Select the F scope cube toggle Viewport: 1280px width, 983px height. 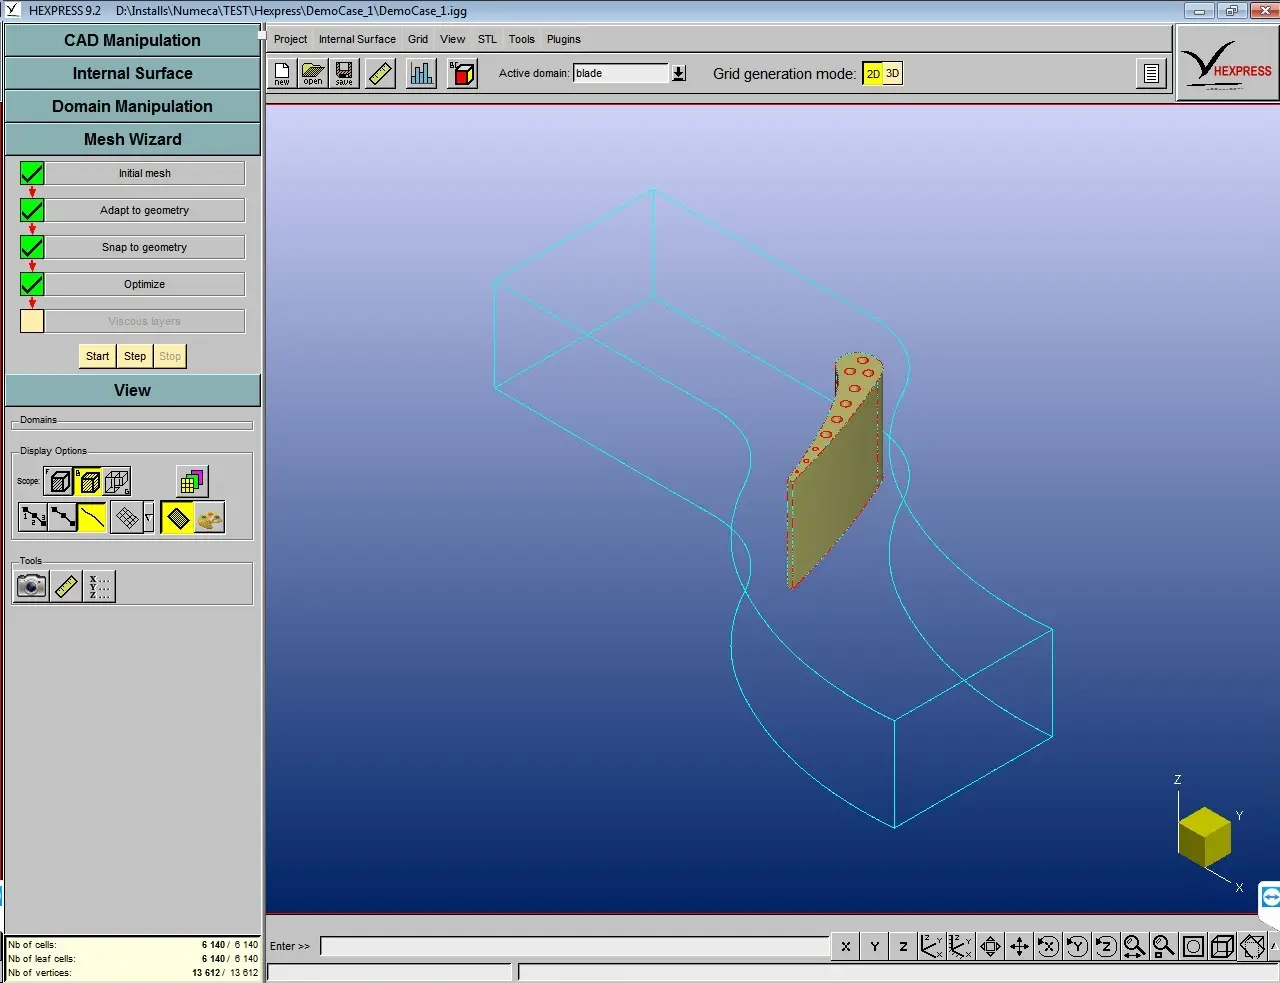pyautogui.click(x=59, y=482)
